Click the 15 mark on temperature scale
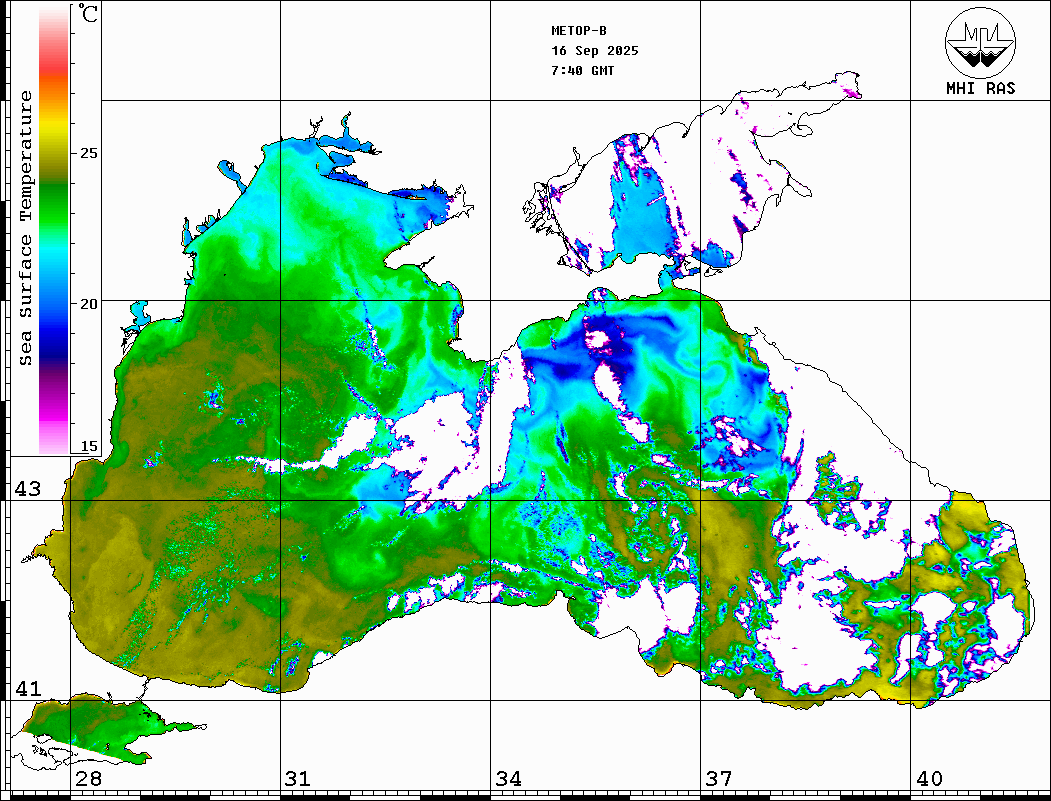Screen dimensions: 1051x801 89,446
